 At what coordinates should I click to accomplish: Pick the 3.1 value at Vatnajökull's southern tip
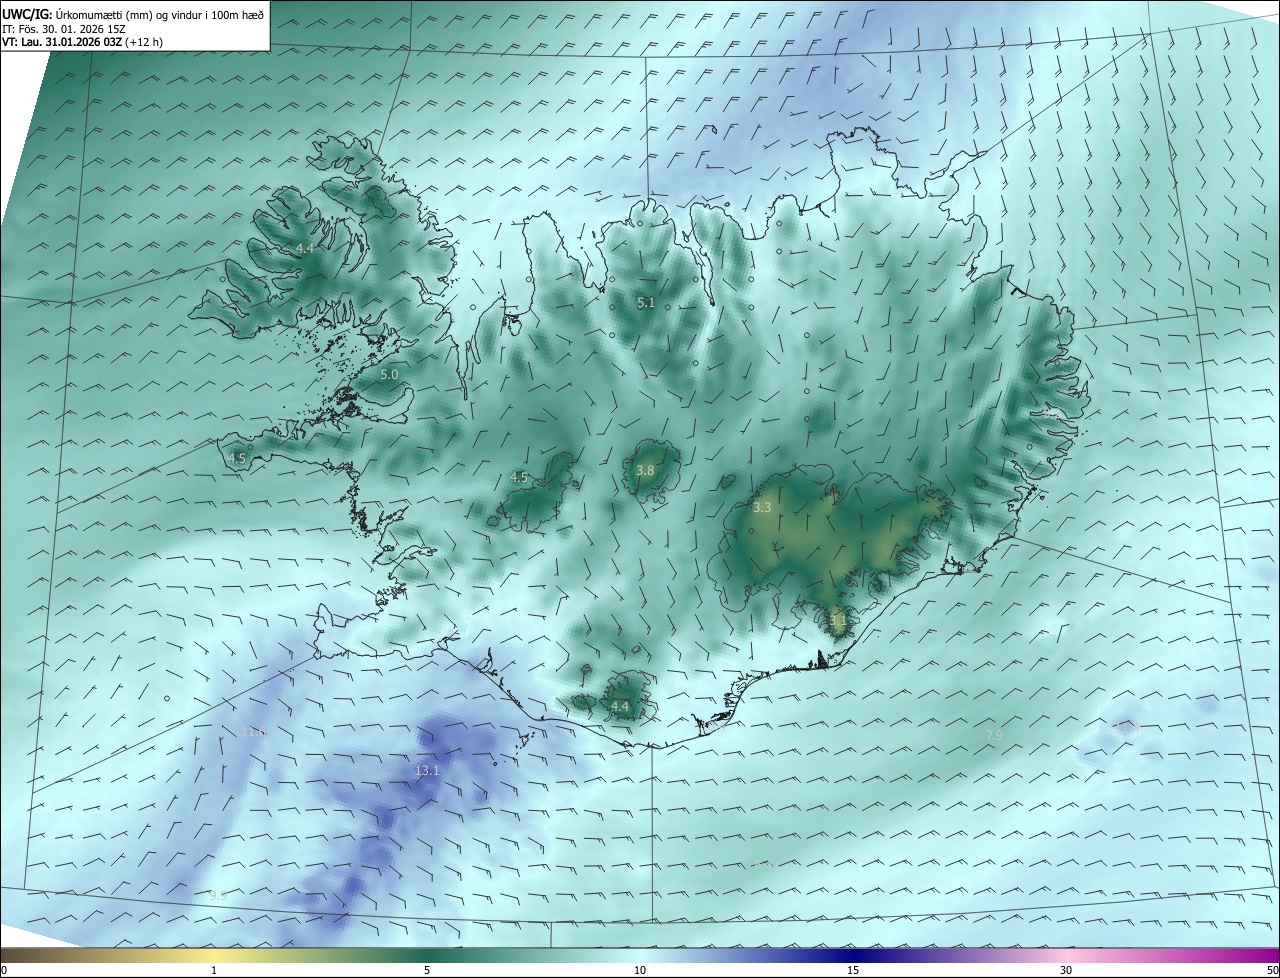pos(838,620)
